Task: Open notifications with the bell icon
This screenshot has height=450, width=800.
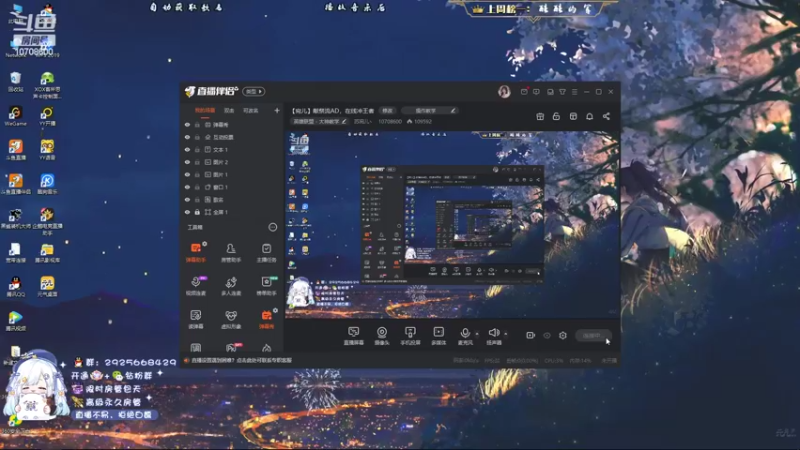Action: coord(589,116)
